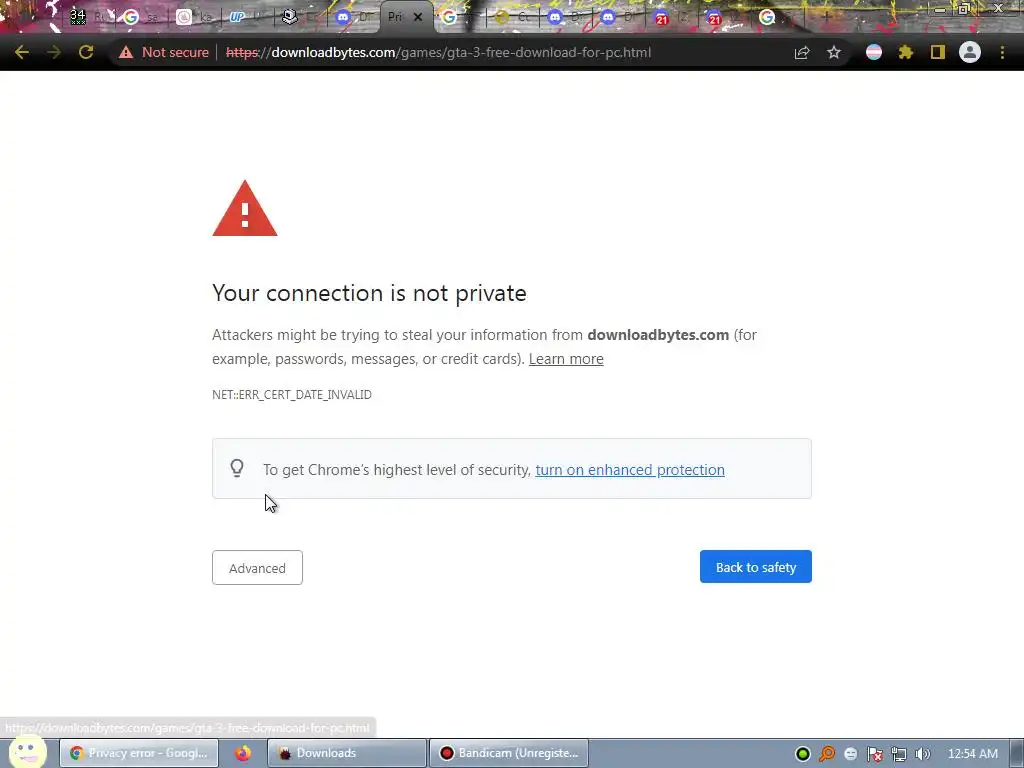
Task: Click the 12:54 AM system clock
Action: click(x=972, y=754)
